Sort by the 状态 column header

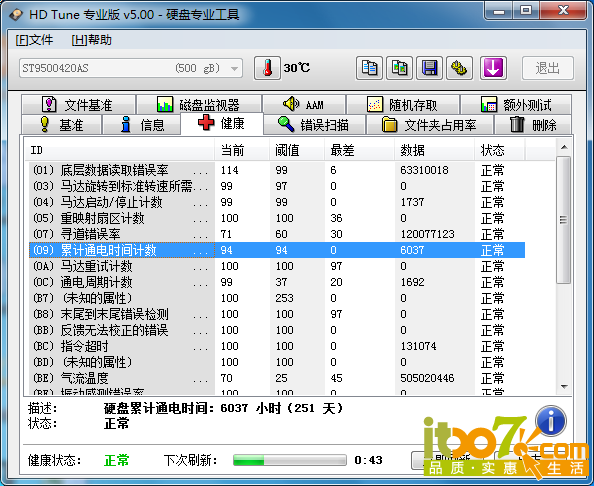coord(500,150)
